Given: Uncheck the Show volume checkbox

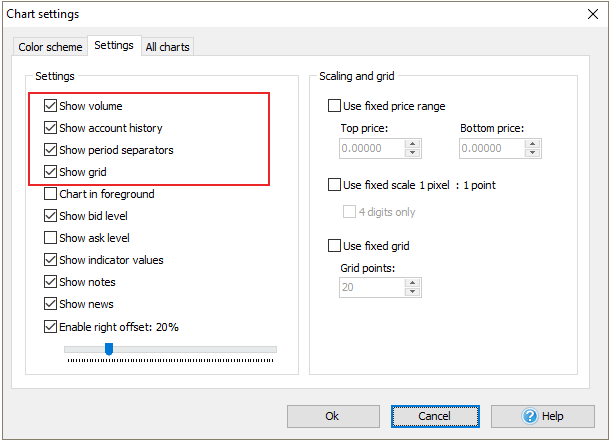Looking at the screenshot, I should (x=51, y=106).
